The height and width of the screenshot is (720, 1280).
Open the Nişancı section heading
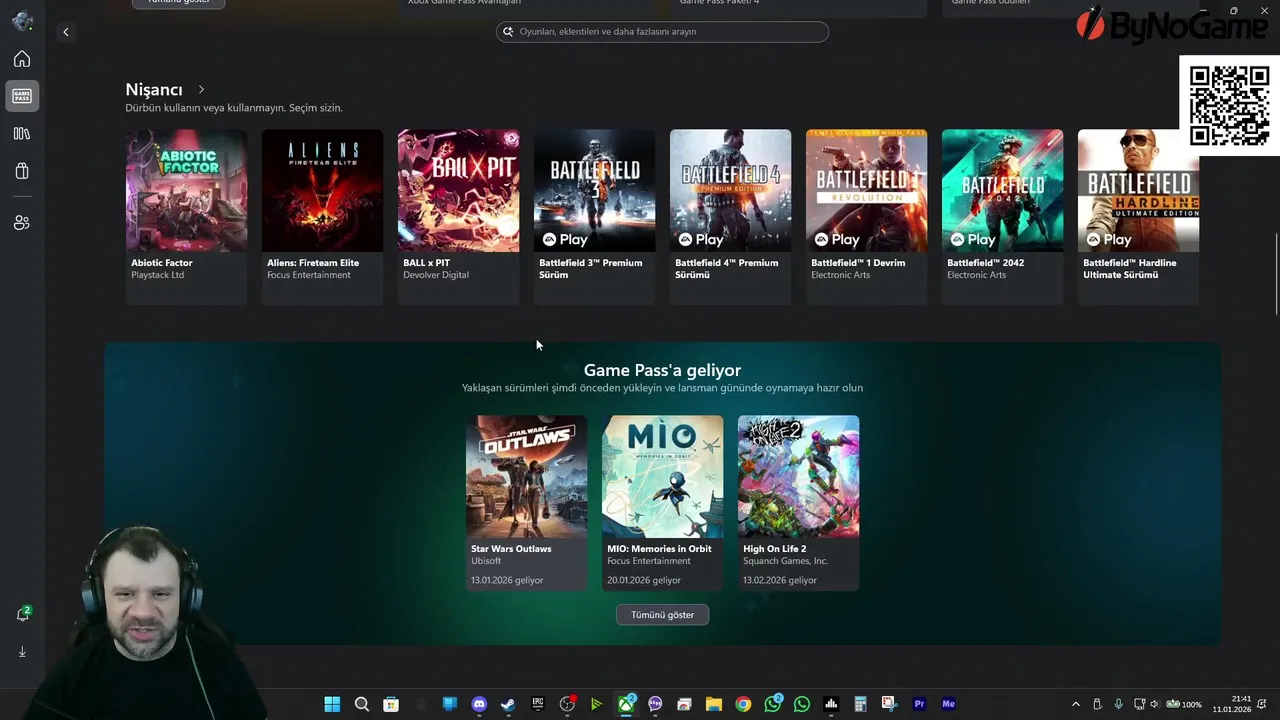[x=154, y=90]
